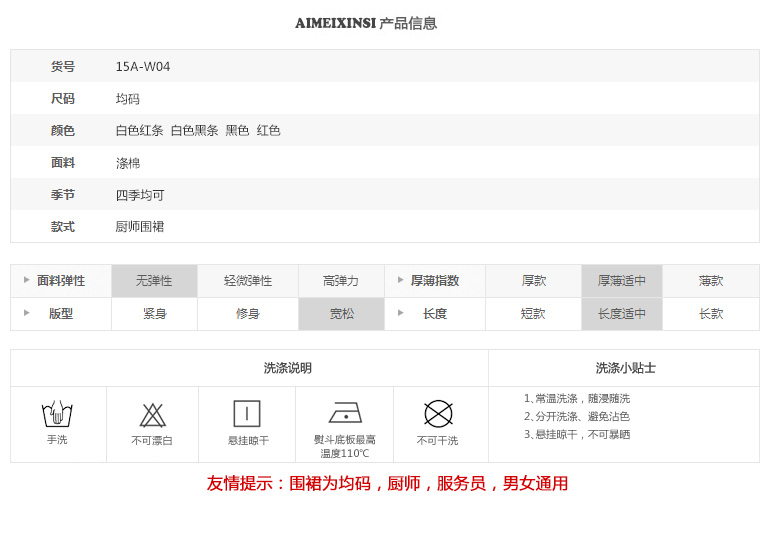The image size is (780, 543).
Task: Click the hand wash (手洗) icon
Action: pos(57,414)
